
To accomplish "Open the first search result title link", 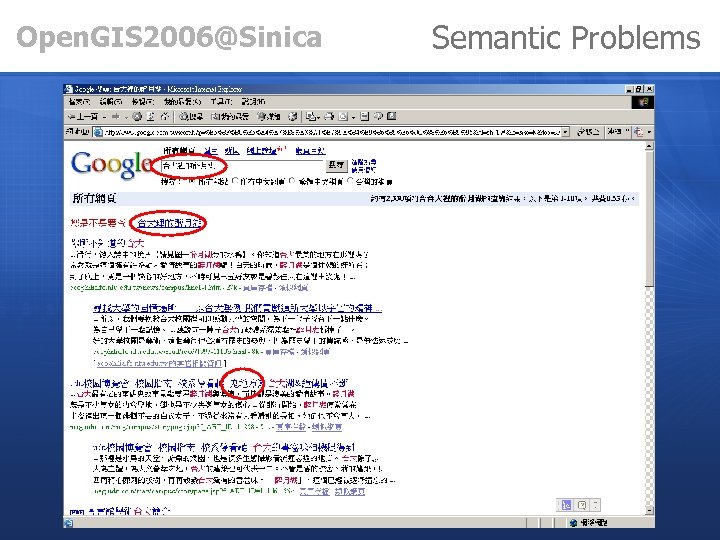I will click(x=107, y=243).
